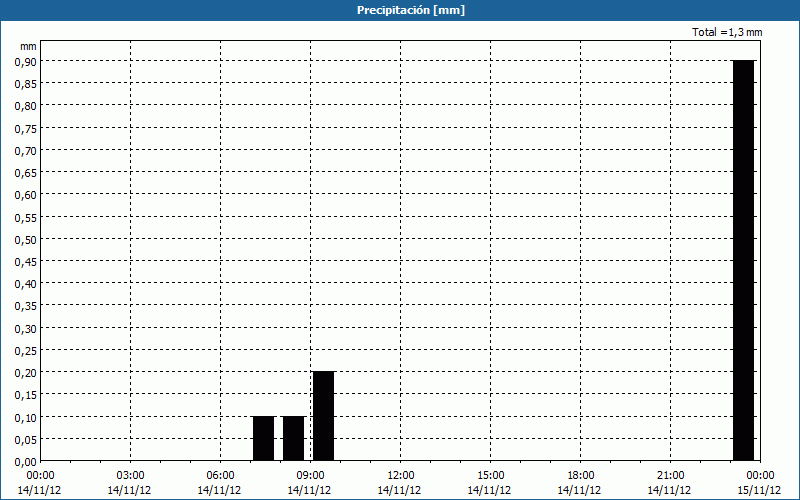Click the 0,00 y-axis value
This screenshot has width=800, height=500.
click(x=26, y=462)
